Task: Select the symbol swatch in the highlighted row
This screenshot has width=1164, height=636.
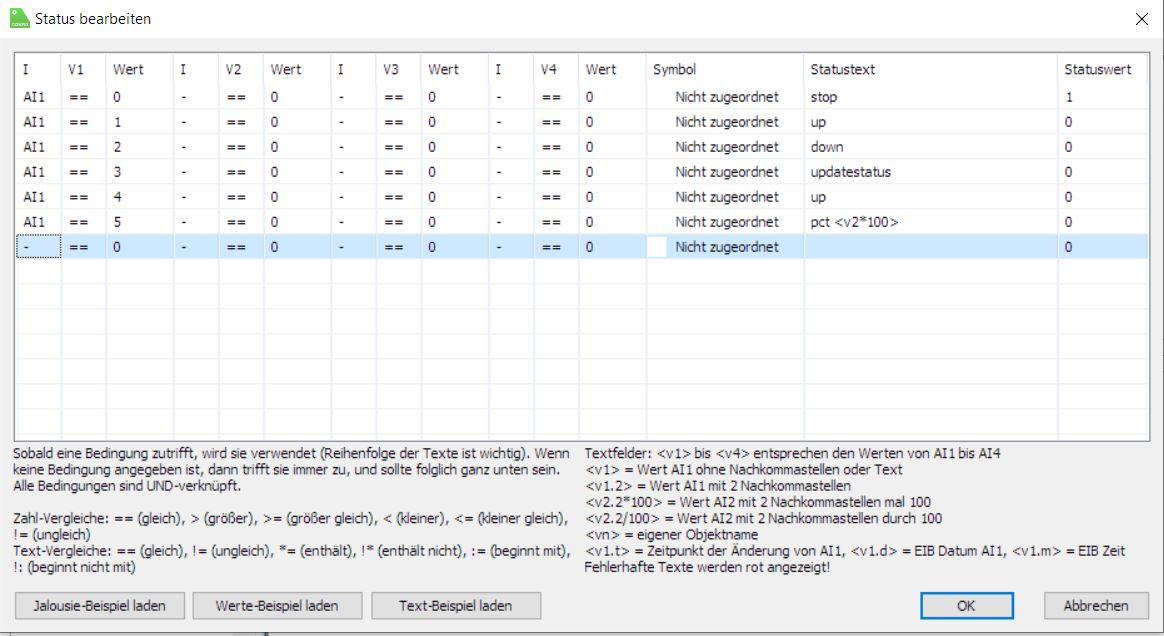Action: pyautogui.click(x=657, y=247)
